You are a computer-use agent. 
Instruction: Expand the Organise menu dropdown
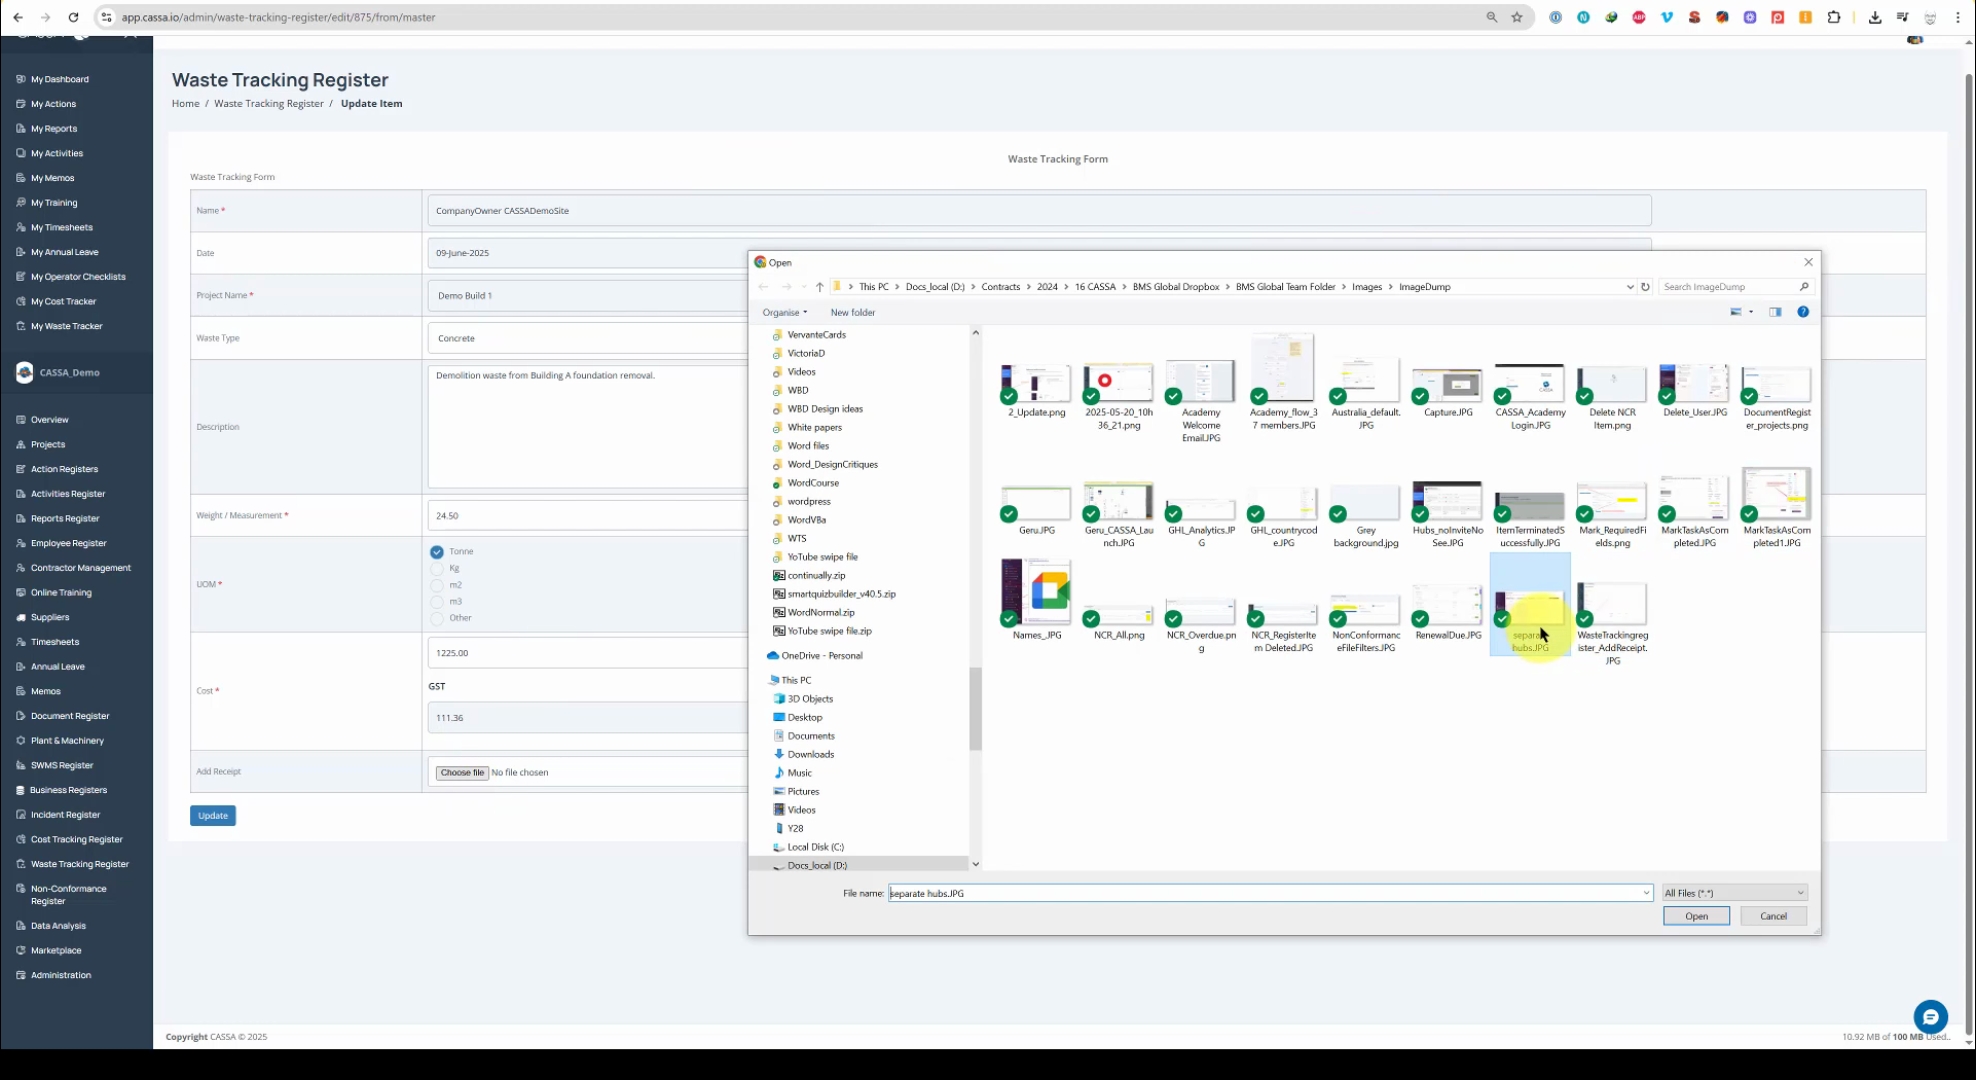(x=784, y=312)
